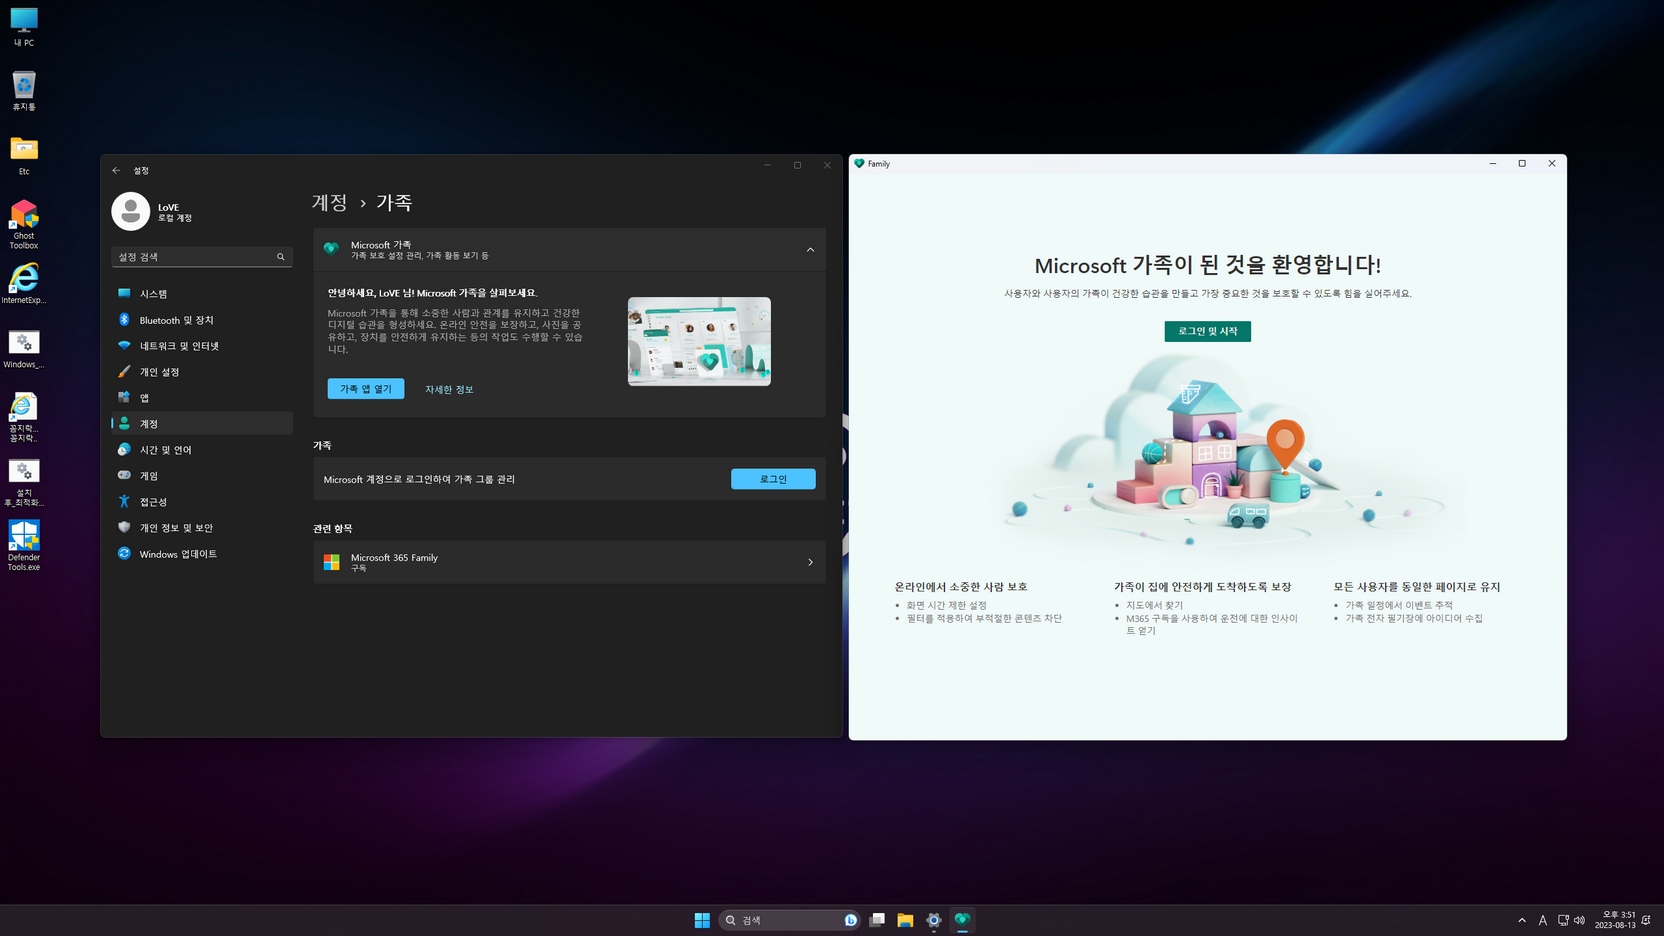Click 계정 breadcrumb in page title
1664x936 pixels.
pyautogui.click(x=330, y=202)
